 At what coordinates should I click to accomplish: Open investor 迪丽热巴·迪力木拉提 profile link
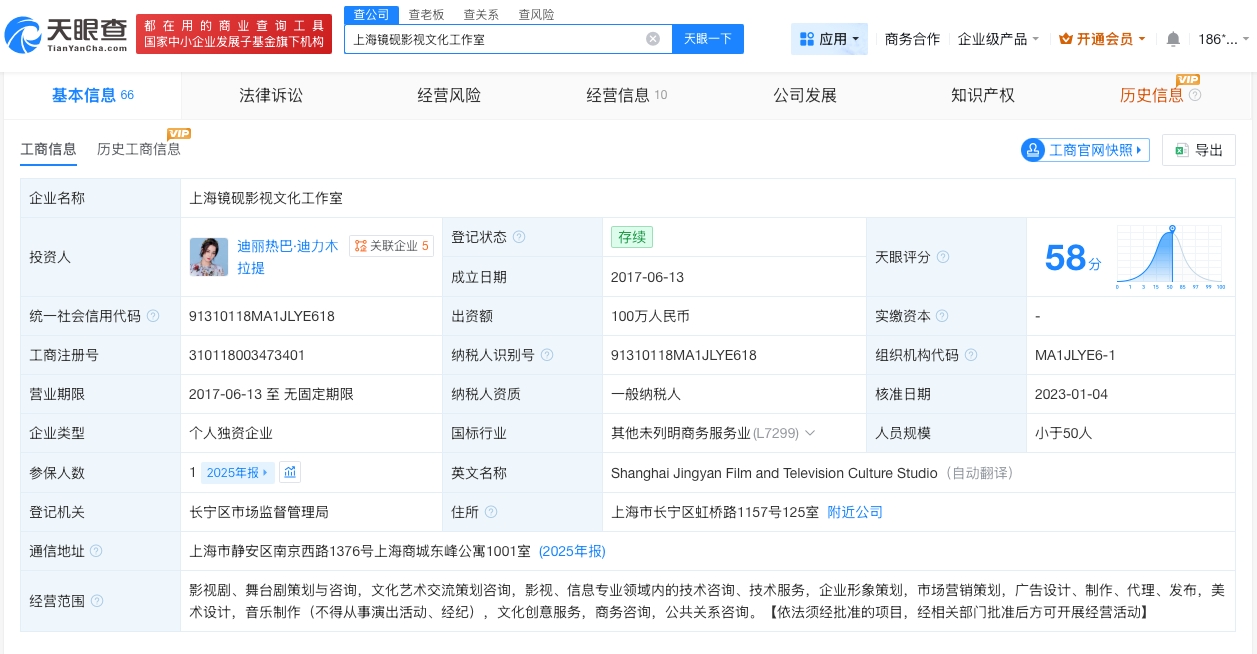[x=287, y=257]
